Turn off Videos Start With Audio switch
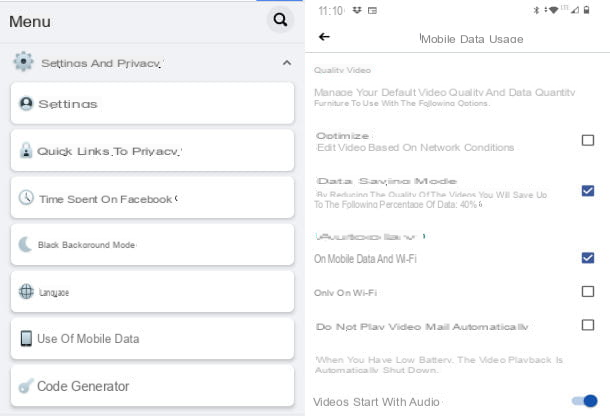Screen dimensions: 610x416 click(x=585, y=401)
